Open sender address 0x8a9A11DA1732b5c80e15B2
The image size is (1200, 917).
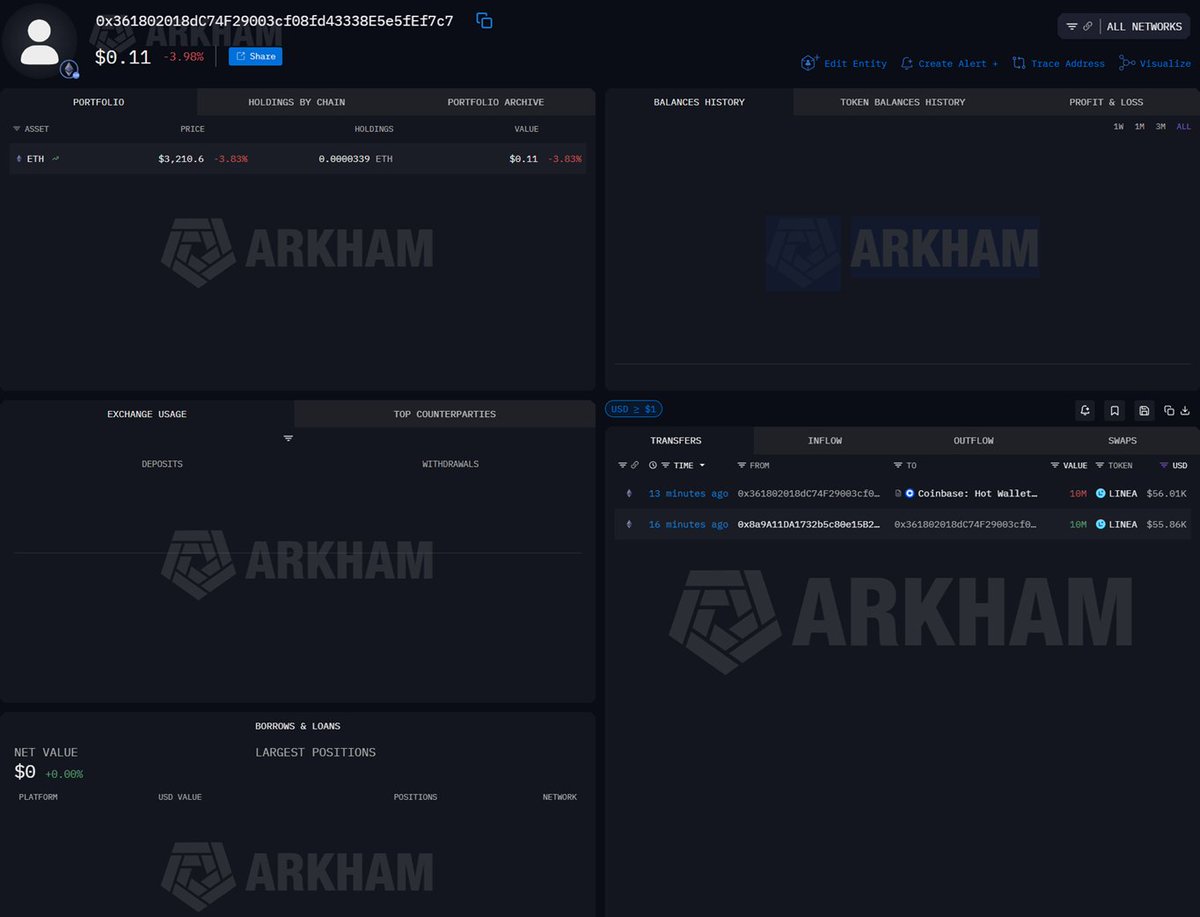809,524
